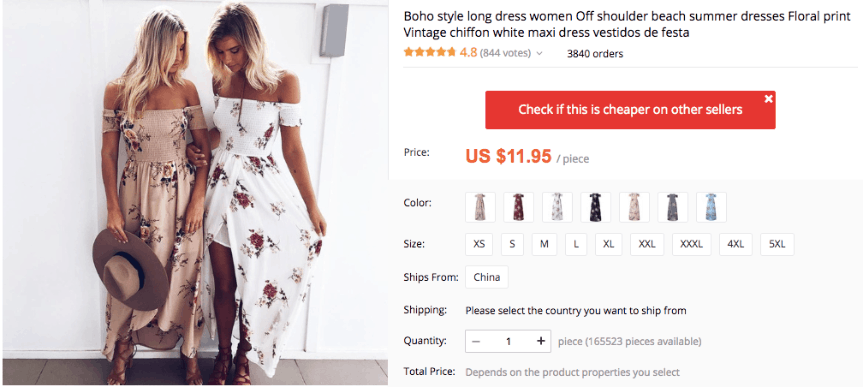Close the red cheaper-sellers banner

[x=768, y=99]
